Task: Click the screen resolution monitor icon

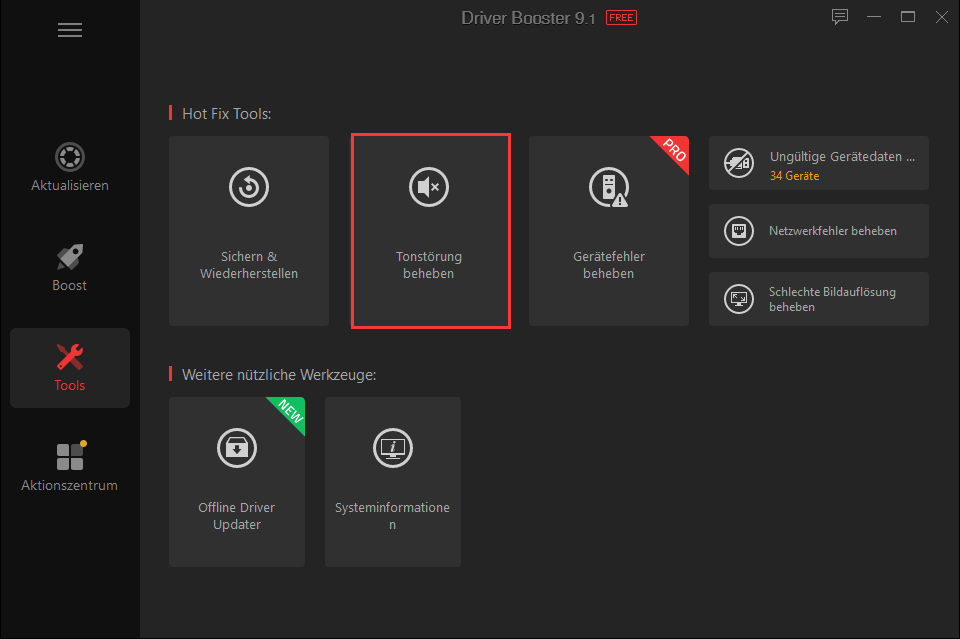Action: [739, 299]
